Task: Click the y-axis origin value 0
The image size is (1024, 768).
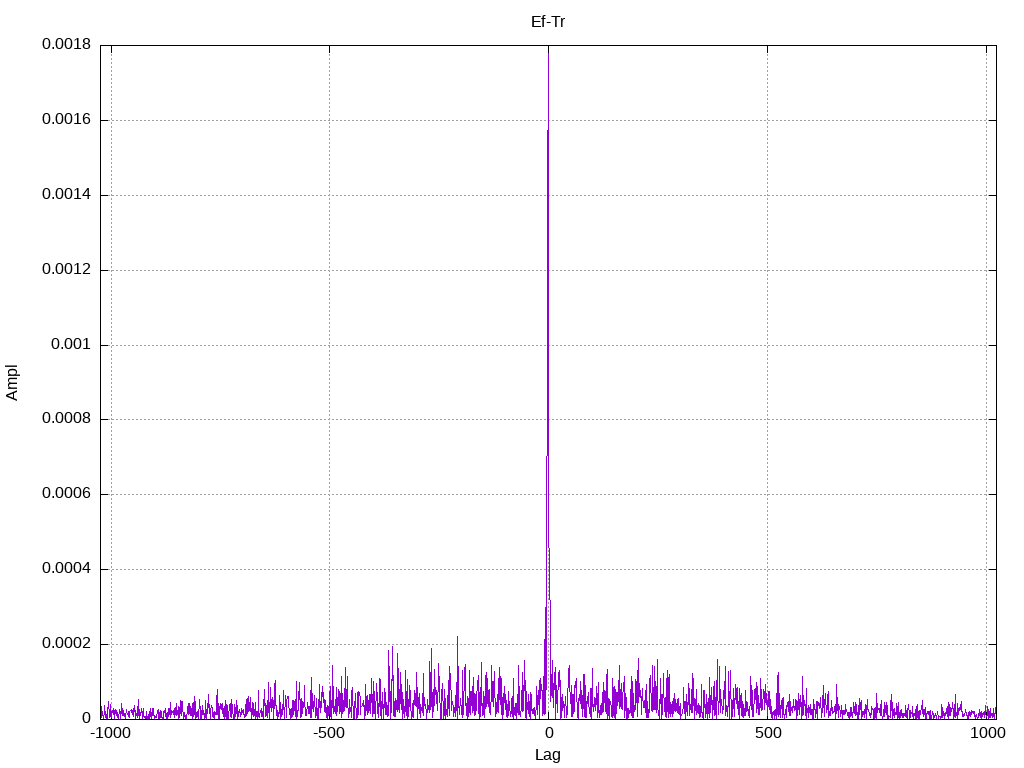Action: pos(86,718)
